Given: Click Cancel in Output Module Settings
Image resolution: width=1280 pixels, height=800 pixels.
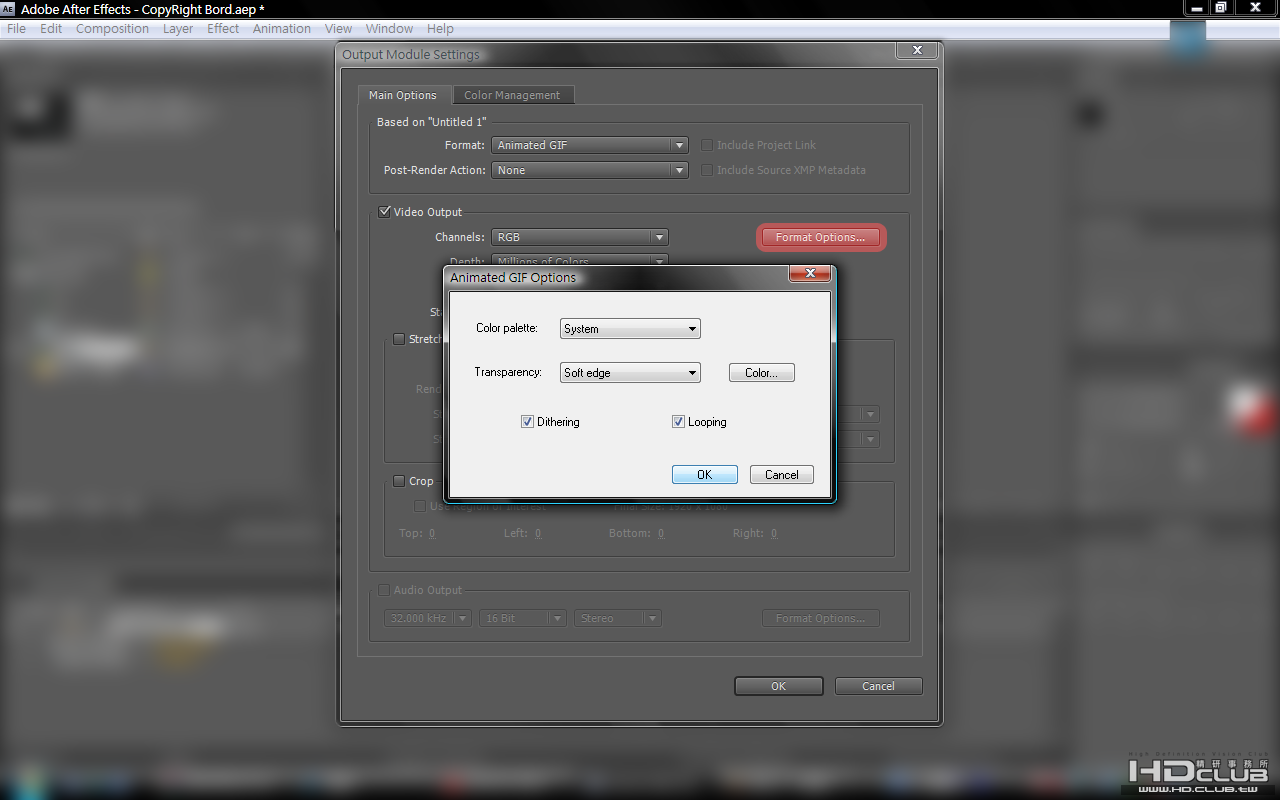Looking at the screenshot, I should click(878, 686).
